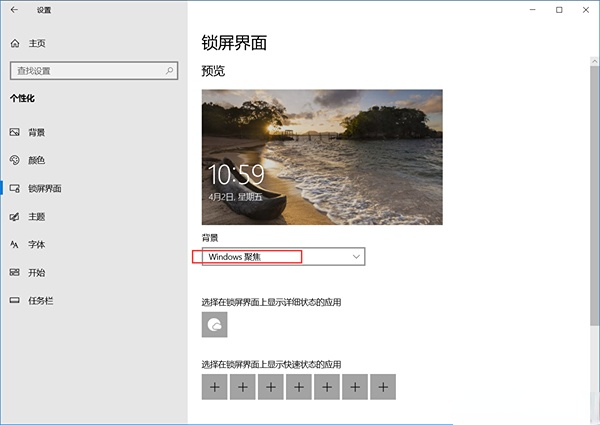Add seventh quick status app

[383, 387]
